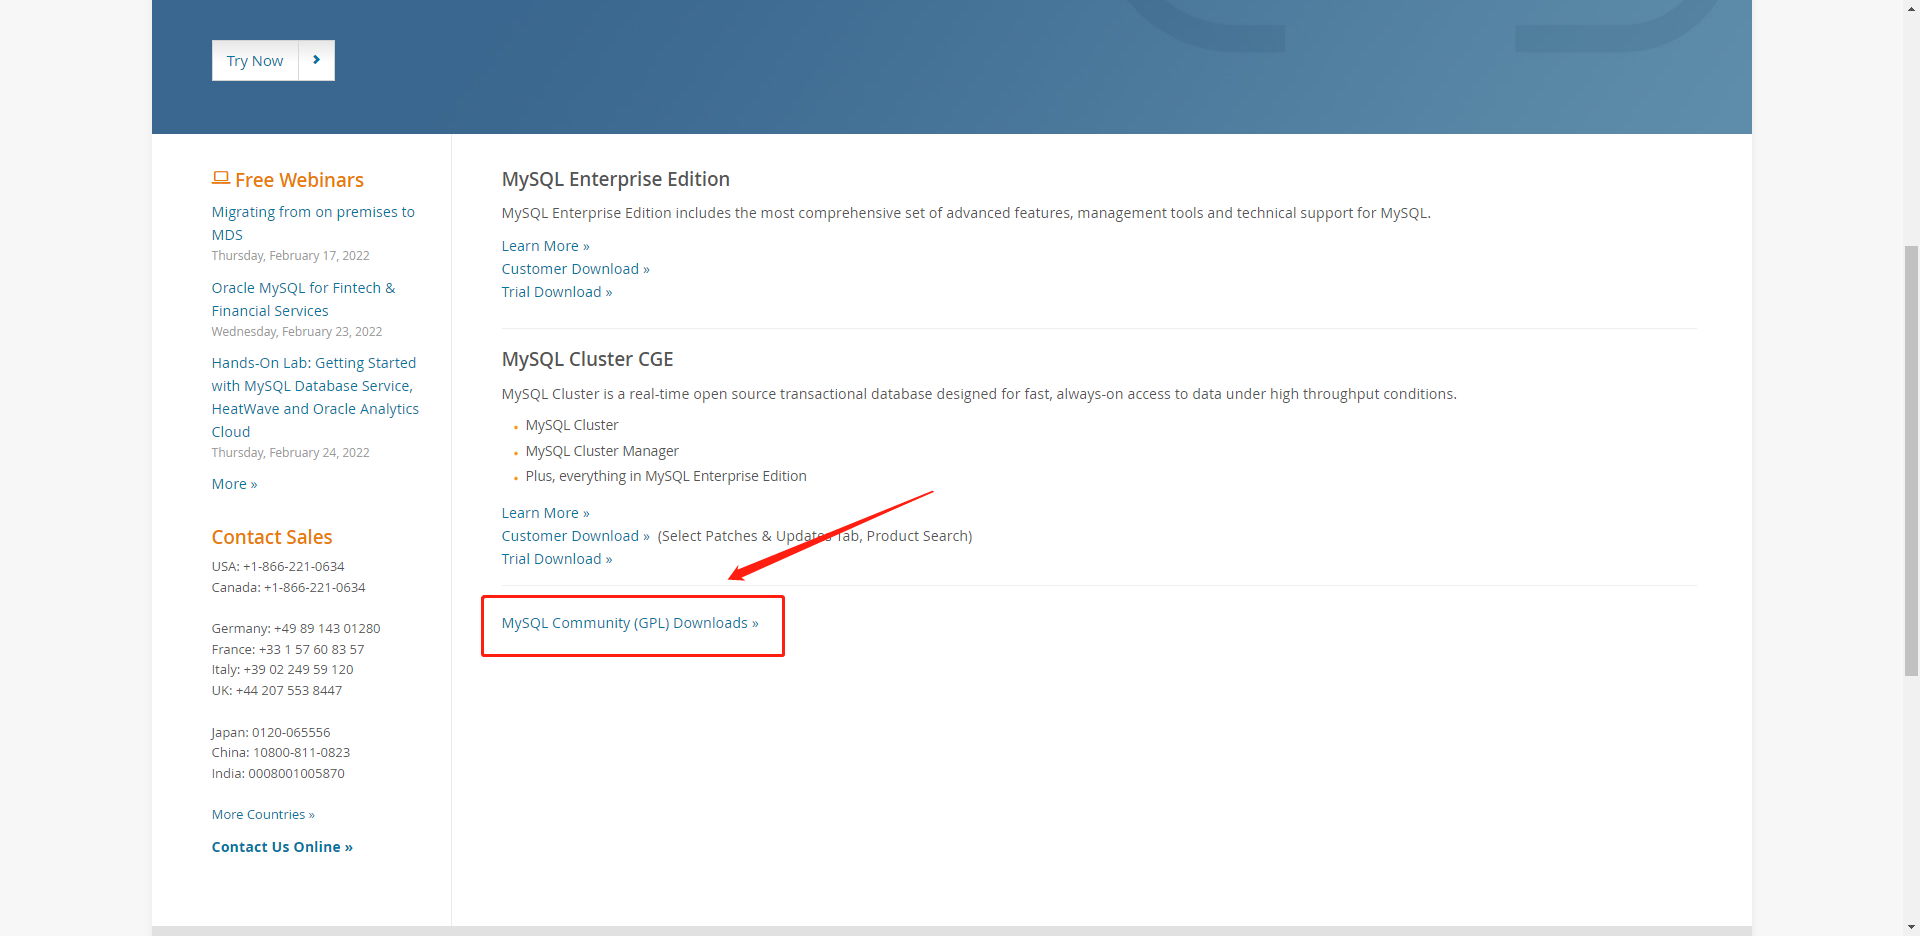Click Learn More » under MySQL Cluster CGE
The height and width of the screenshot is (936, 1920).
point(546,513)
